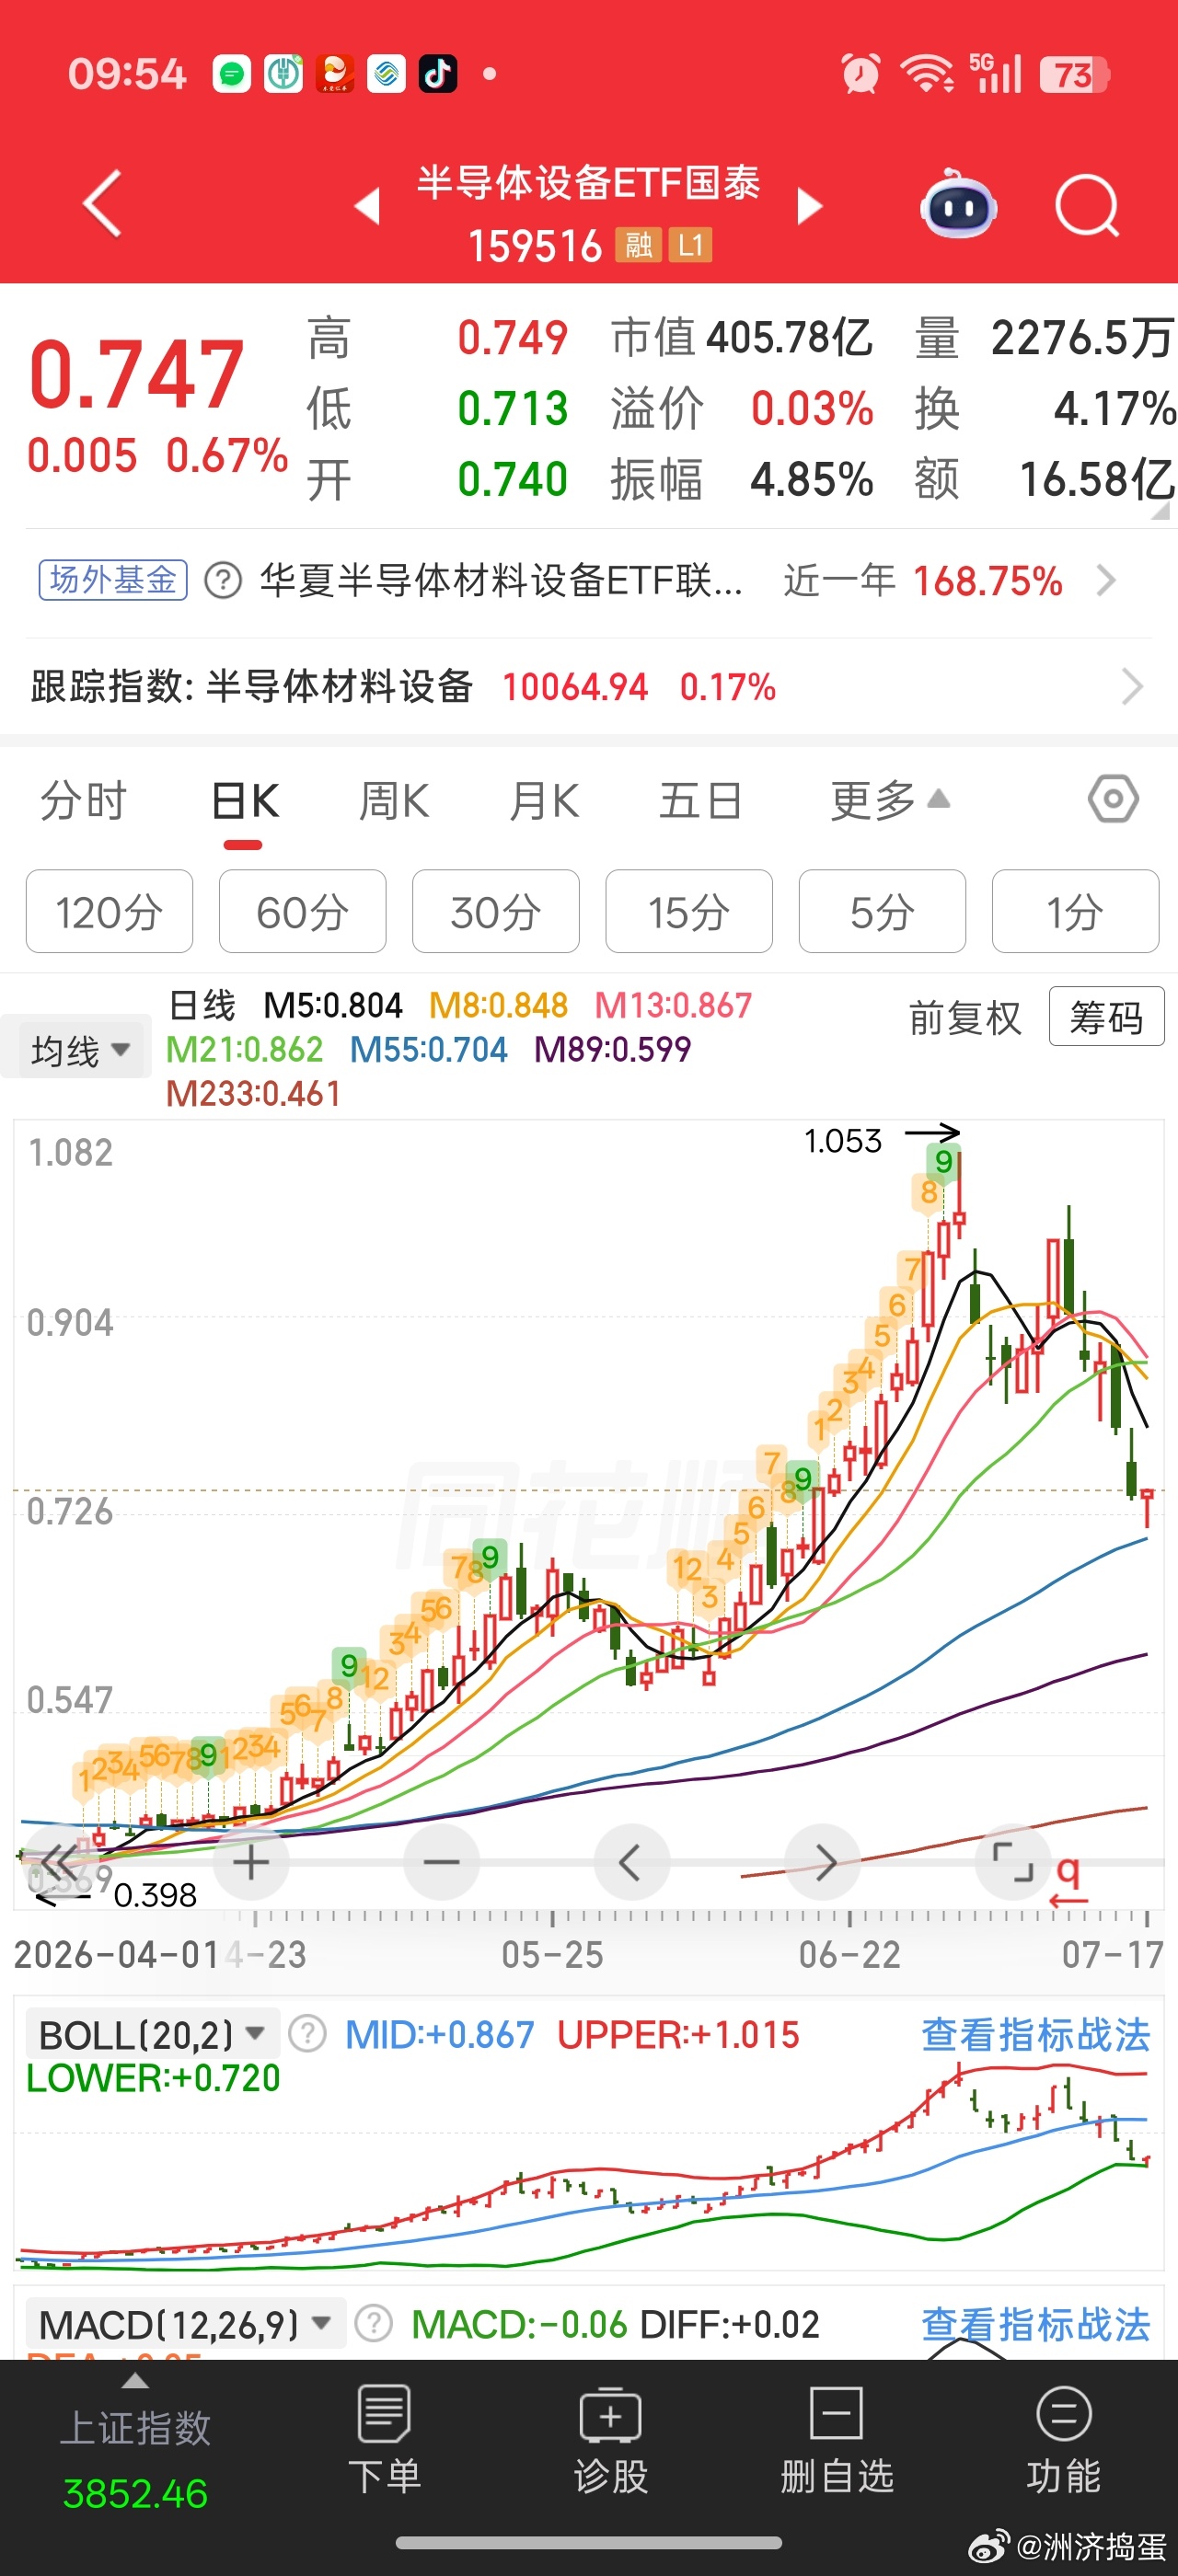The height and width of the screenshot is (2576, 1178).
Task: Switch to the 五日 tab
Action: pyautogui.click(x=700, y=801)
